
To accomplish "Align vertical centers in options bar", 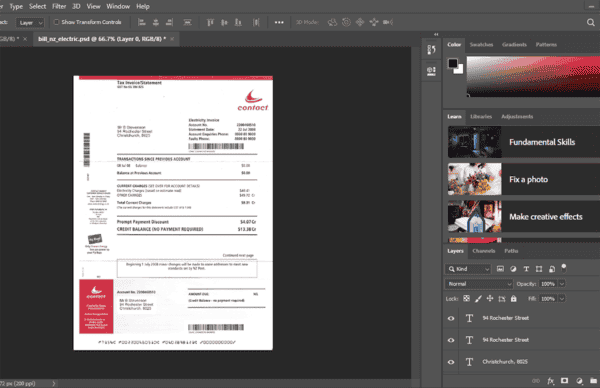I will (x=224, y=23).
